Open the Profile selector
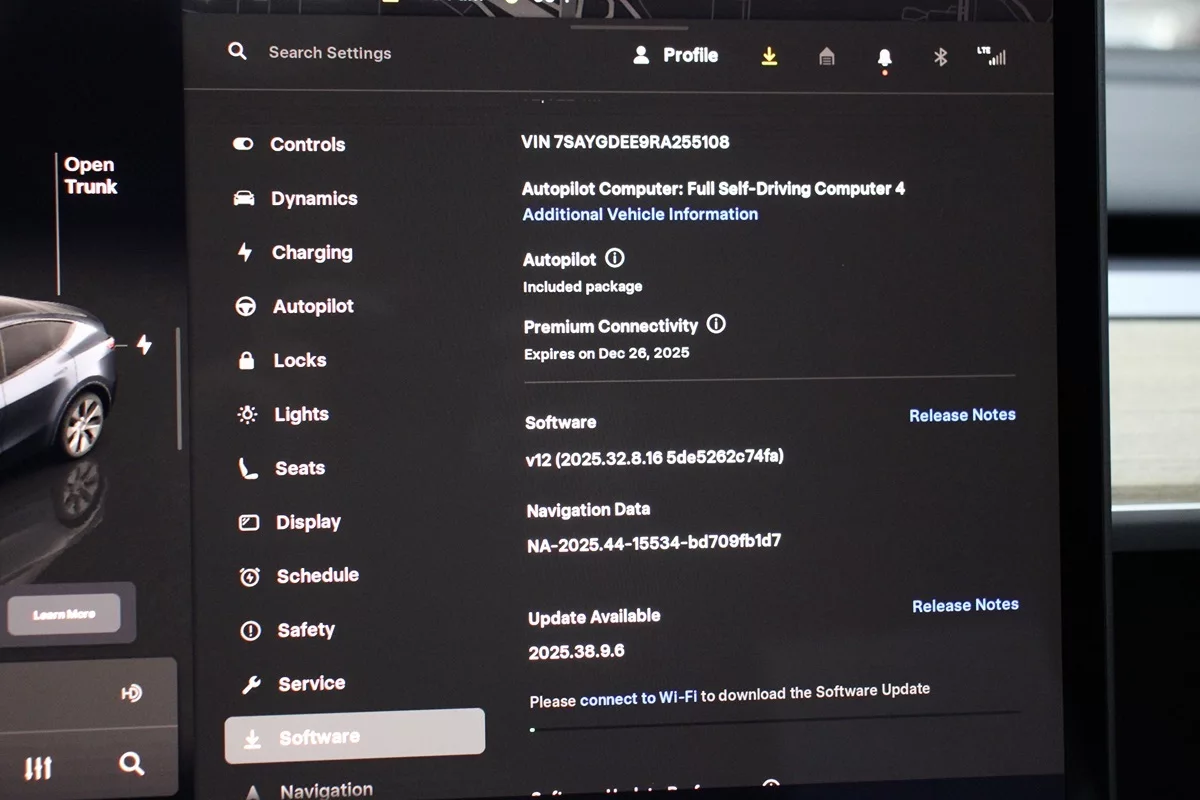 point(676,56)
